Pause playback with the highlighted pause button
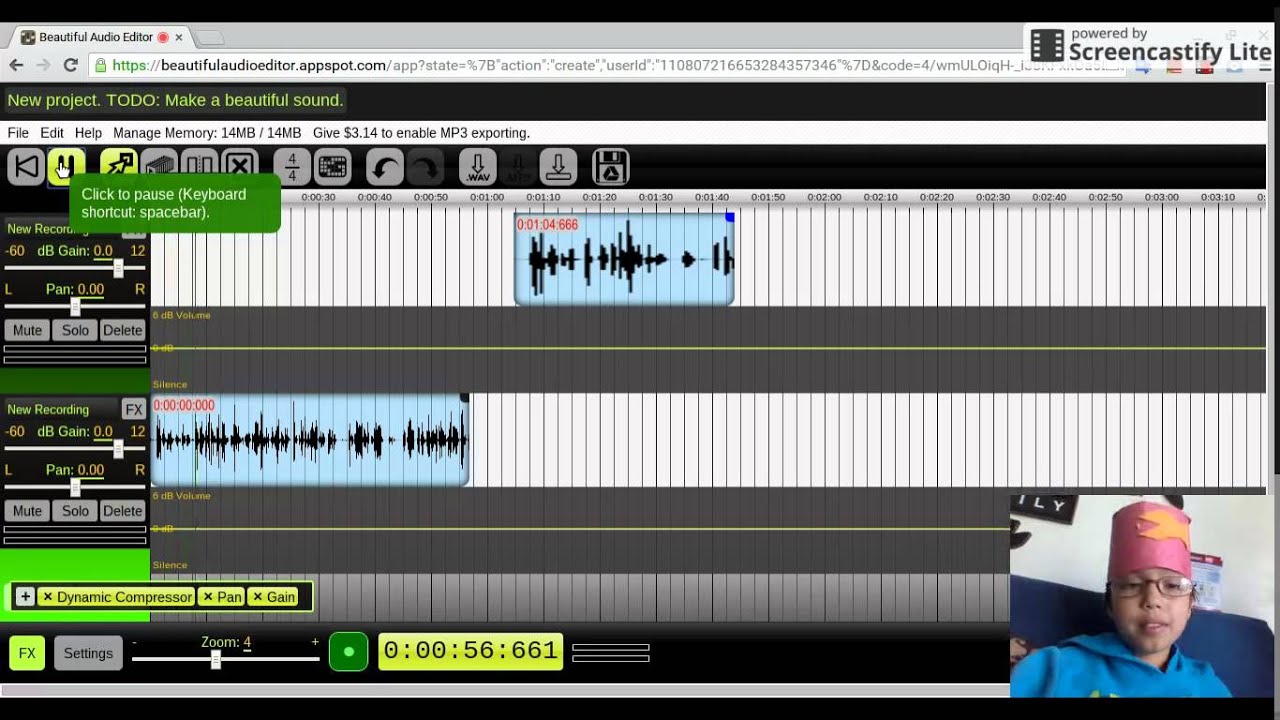 (66, 167)
